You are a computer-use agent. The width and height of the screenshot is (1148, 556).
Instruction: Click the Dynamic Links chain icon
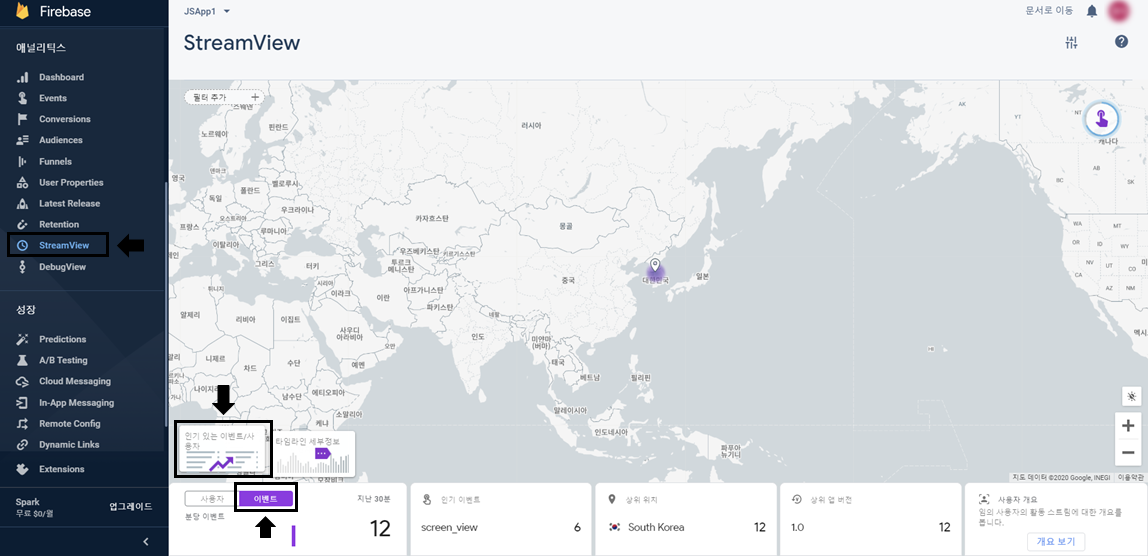point(23,445)
